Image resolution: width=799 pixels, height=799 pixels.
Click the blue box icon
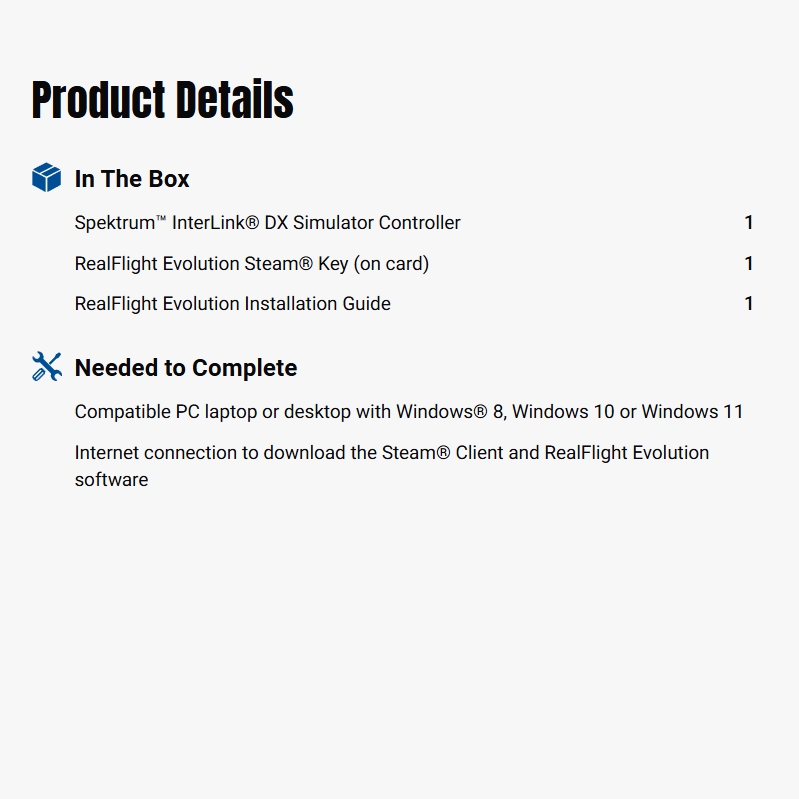click(x=47, y=178)
